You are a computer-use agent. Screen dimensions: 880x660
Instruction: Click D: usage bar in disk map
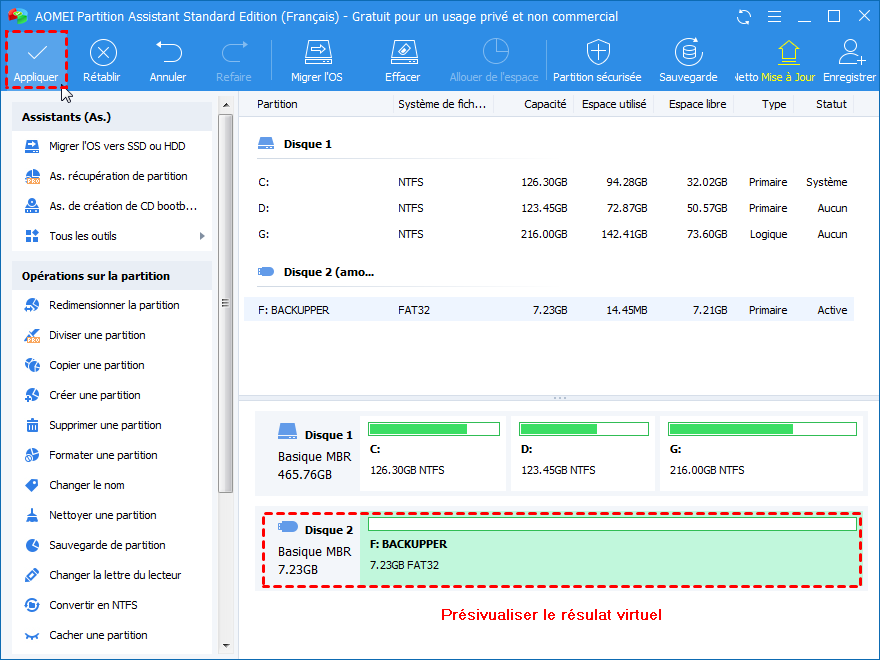point(584,429)
